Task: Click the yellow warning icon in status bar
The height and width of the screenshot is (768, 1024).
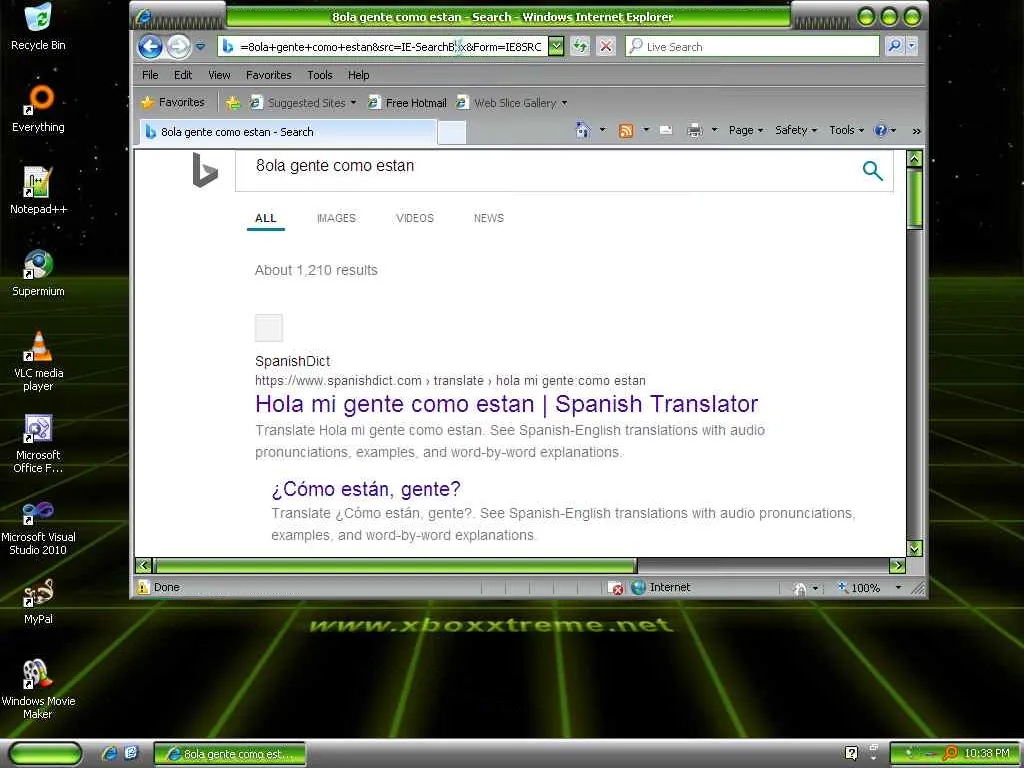Action: tap(143, 587)
